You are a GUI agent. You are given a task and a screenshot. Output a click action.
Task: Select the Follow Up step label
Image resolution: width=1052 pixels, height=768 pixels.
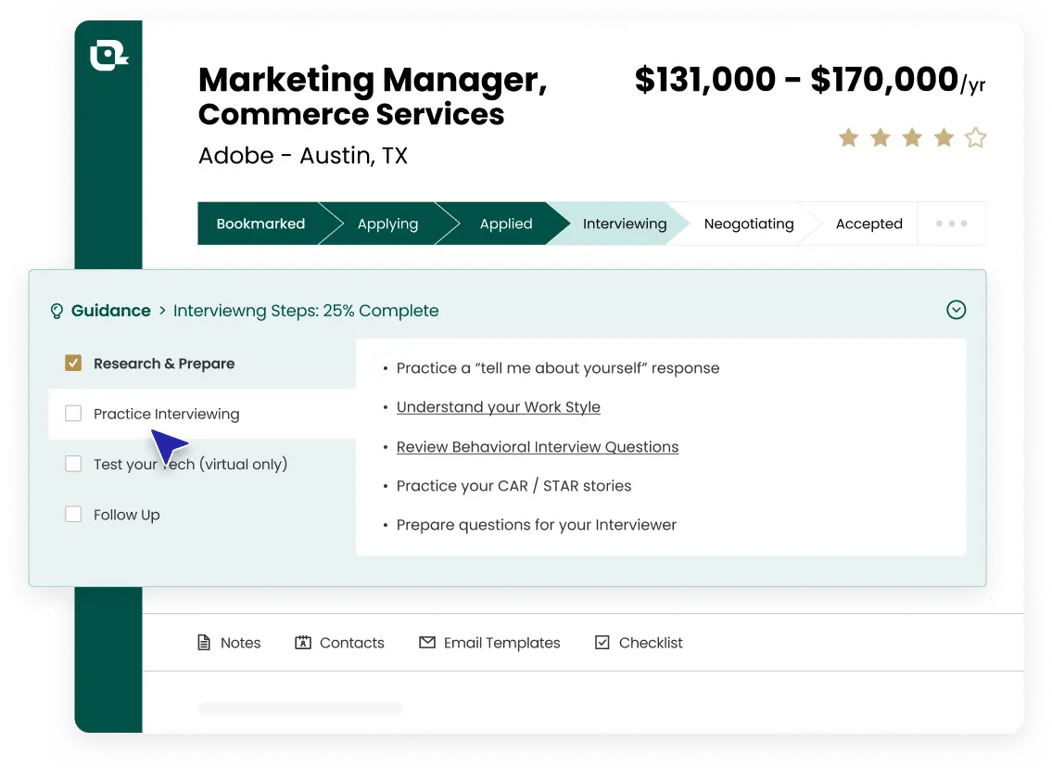pyautogui.click(x=127, y=514)
